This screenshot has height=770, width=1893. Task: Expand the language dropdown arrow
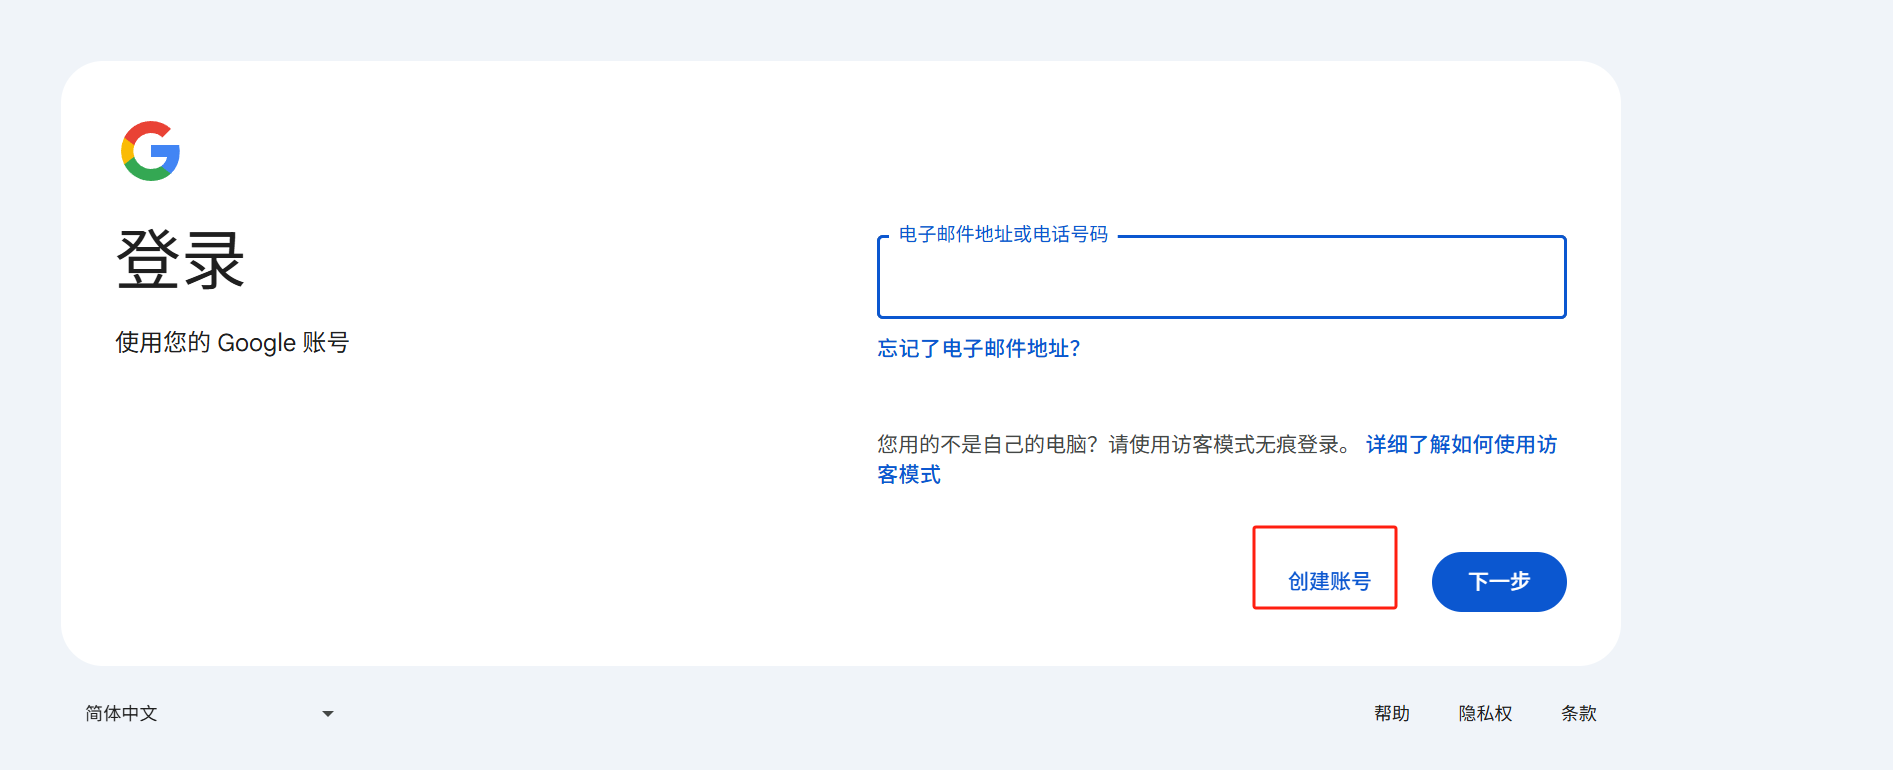point(328,713)
